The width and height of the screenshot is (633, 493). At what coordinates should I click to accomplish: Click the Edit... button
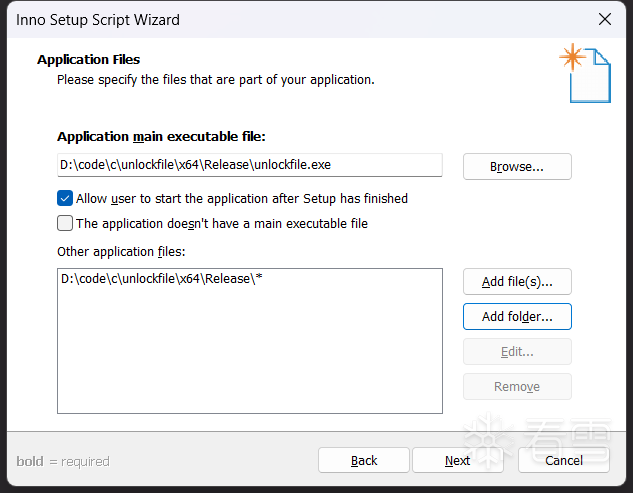click(517, 352)
